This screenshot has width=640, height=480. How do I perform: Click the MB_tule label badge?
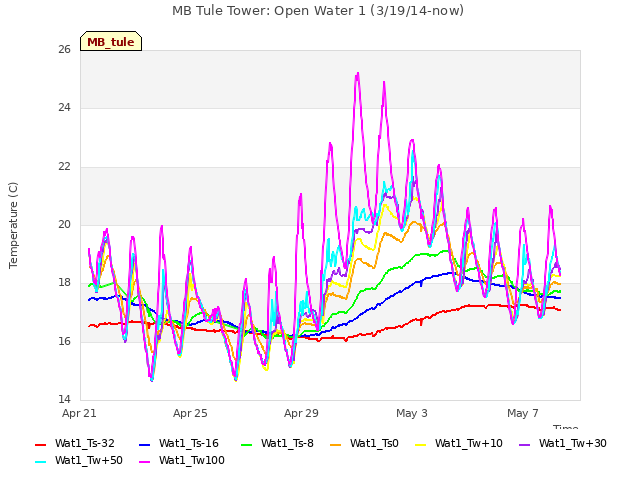111,41
